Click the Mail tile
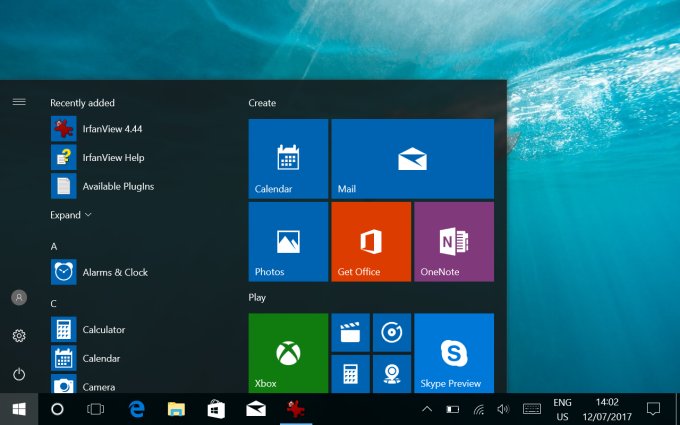Viewport: 680px width, 425px height. tap(412, 159)
